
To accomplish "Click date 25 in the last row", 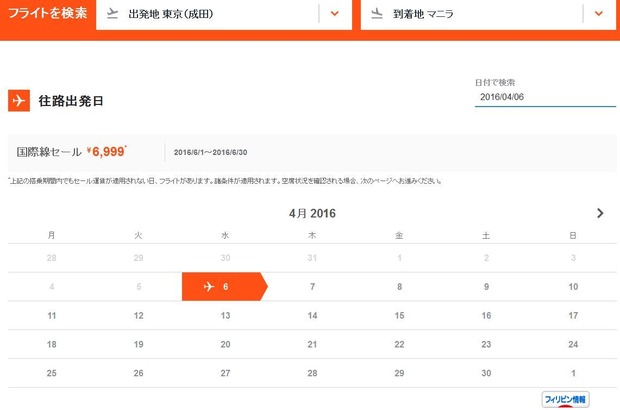I will 51,373.
